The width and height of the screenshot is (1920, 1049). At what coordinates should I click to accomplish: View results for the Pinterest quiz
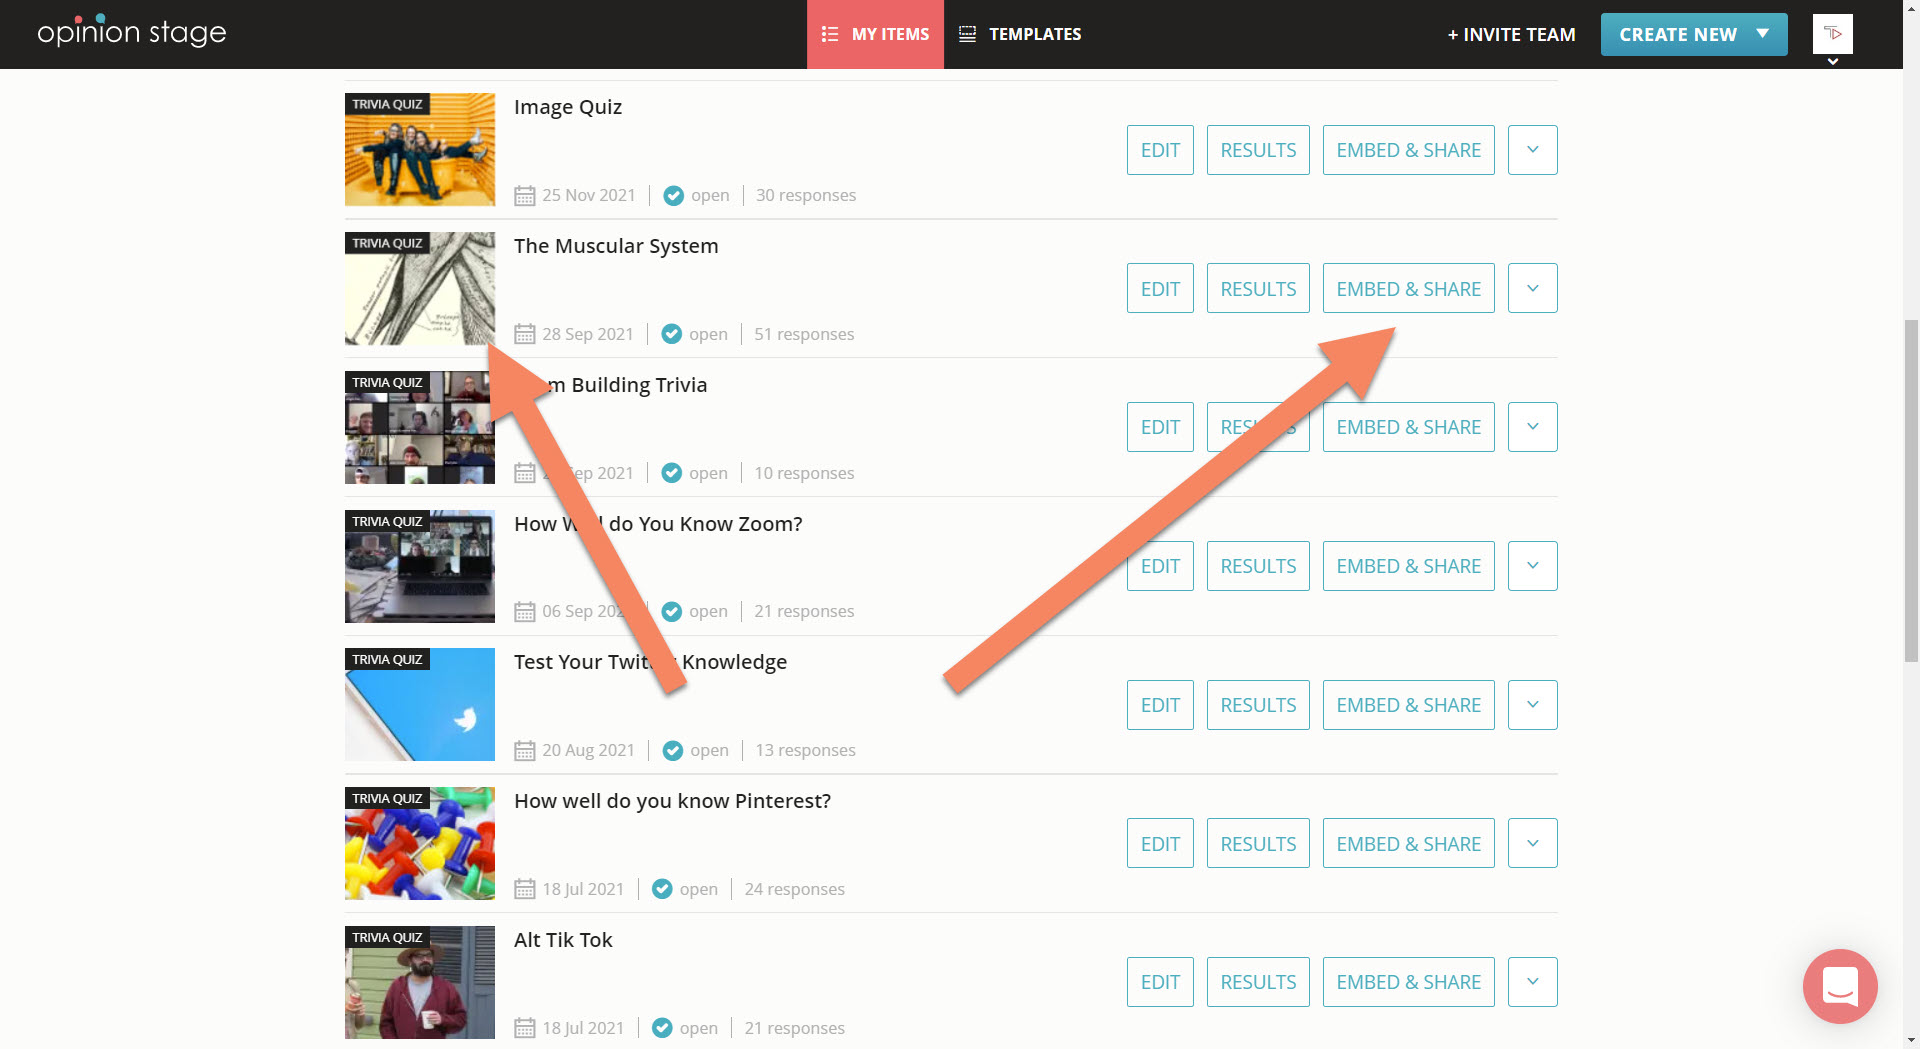1258,843
